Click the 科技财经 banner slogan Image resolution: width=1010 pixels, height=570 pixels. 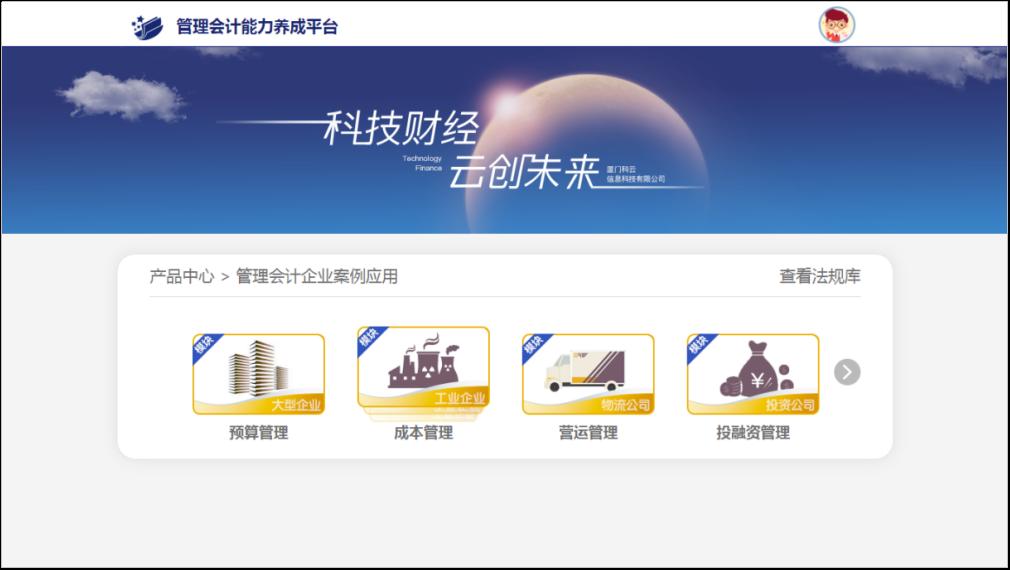click(401, 129)
